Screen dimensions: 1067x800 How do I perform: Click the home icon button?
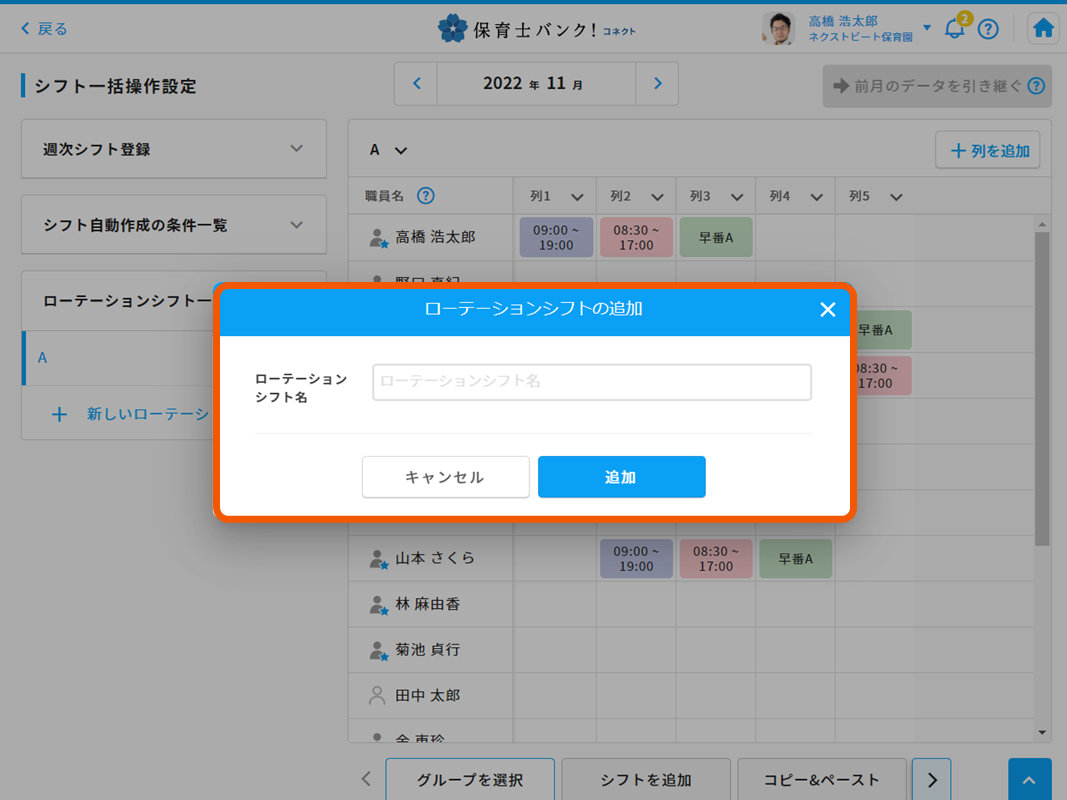pyautogui.click(x=1043, y=29)
